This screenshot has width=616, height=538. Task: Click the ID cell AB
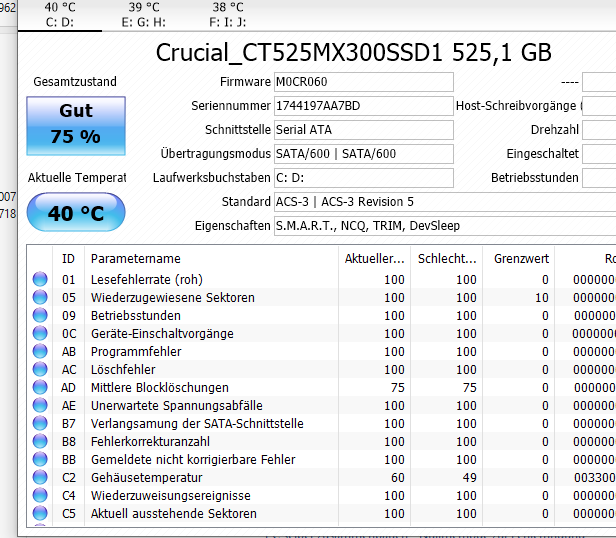tap(69, 351)
